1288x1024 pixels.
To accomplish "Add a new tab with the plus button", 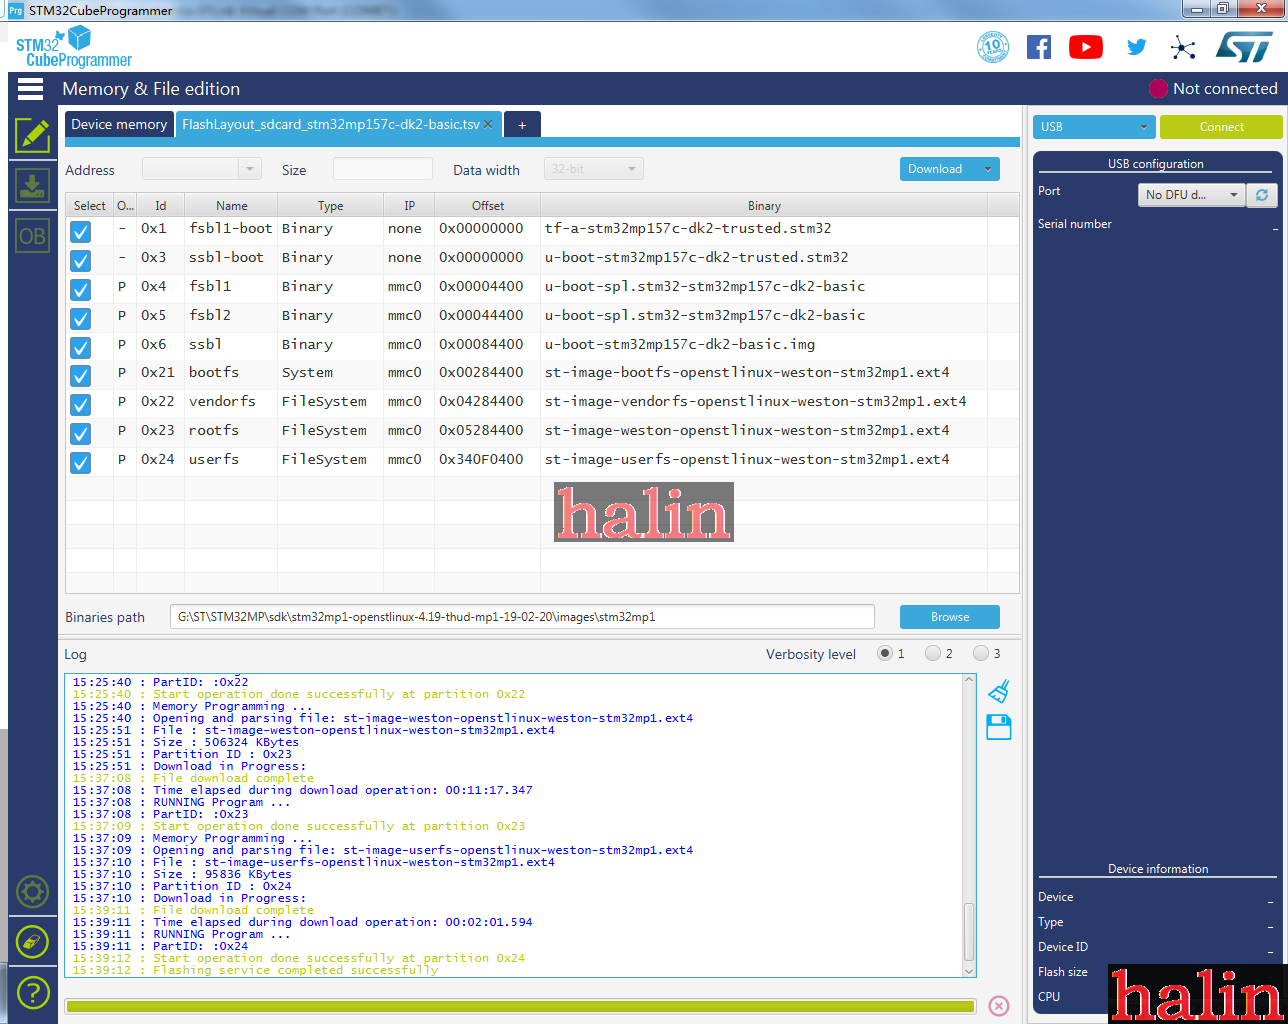I will point(522,125).
